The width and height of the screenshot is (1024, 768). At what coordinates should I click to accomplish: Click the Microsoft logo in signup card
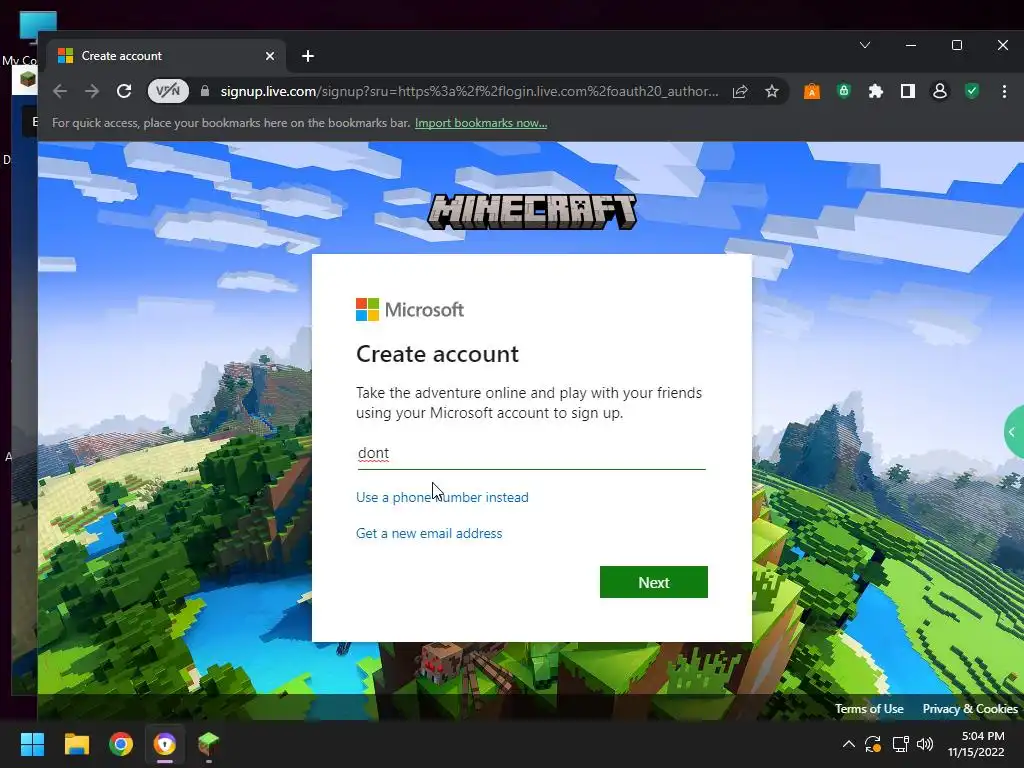tap(409, 310)
